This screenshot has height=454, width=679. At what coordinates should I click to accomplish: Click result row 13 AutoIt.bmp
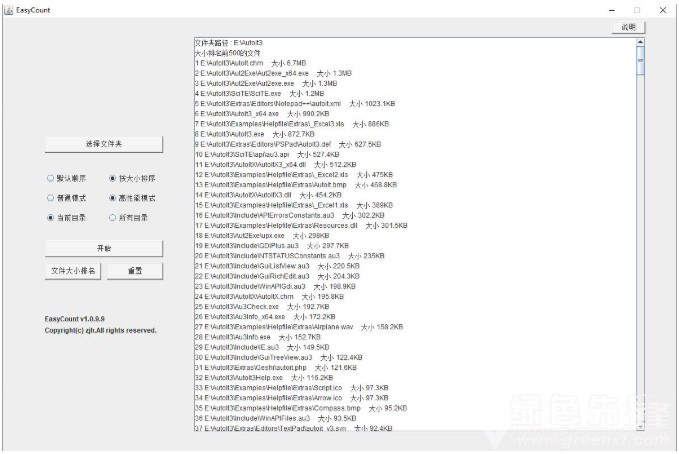point(296,185)
